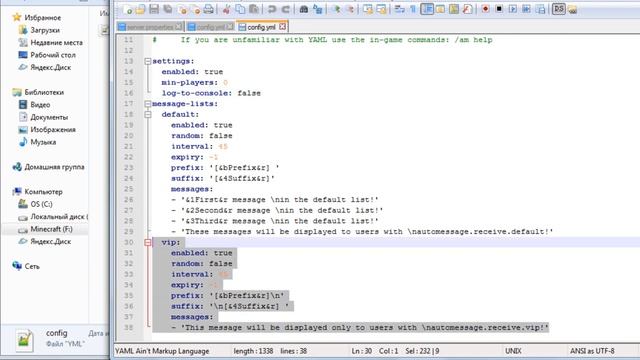Open the Replace dialog icon
640x360 pixels.
(317, 9)
